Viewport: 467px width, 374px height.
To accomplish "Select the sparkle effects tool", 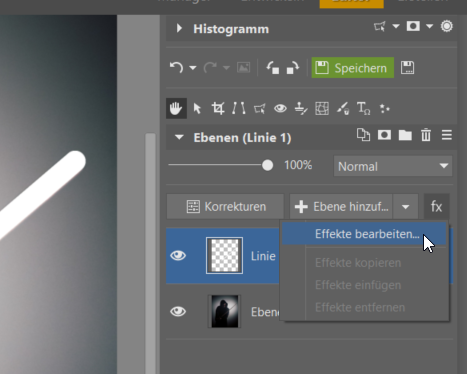I will click(384, 108).
